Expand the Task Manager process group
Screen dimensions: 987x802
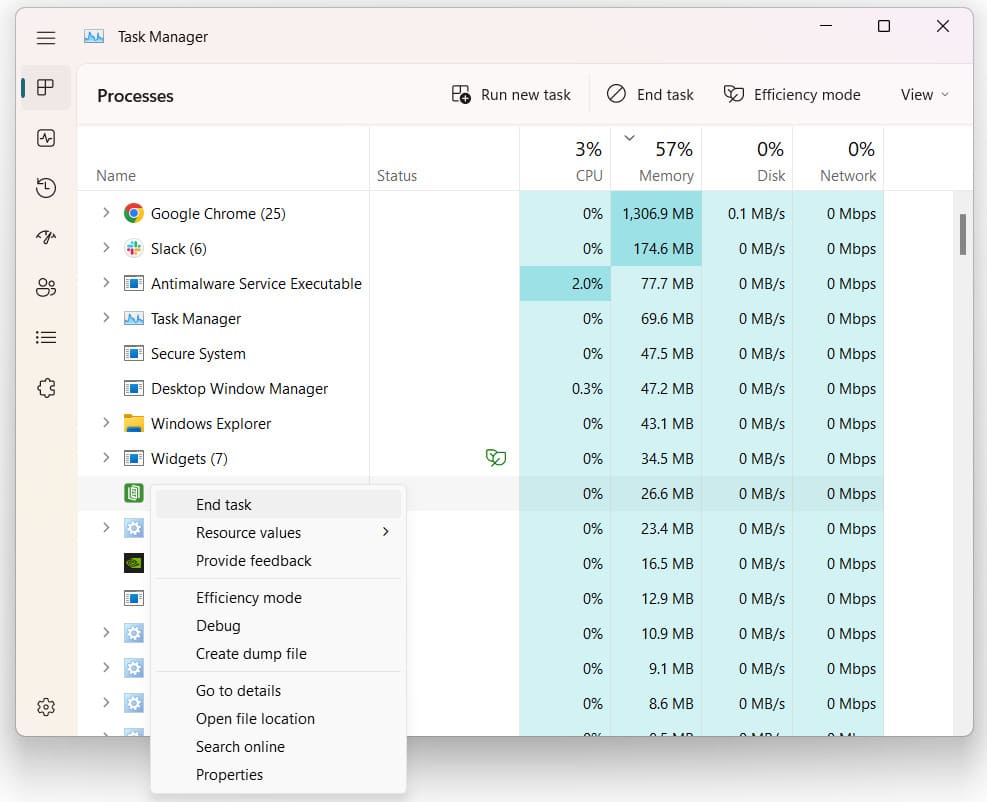click(106, 318)
